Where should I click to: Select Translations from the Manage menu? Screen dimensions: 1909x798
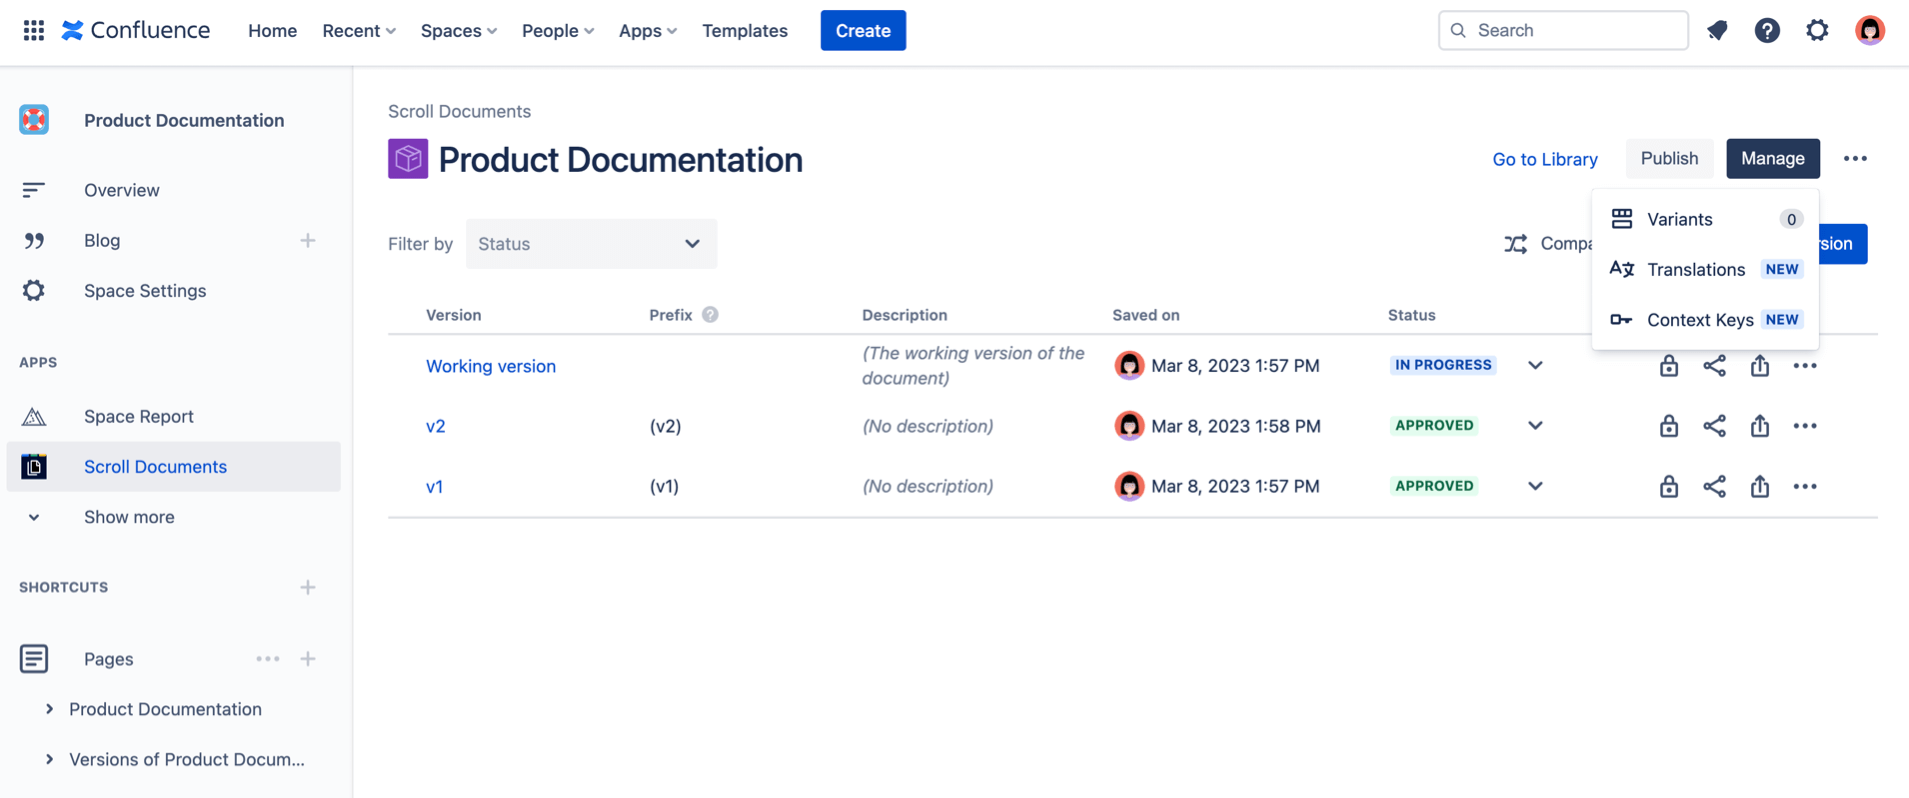(1705, 269)
